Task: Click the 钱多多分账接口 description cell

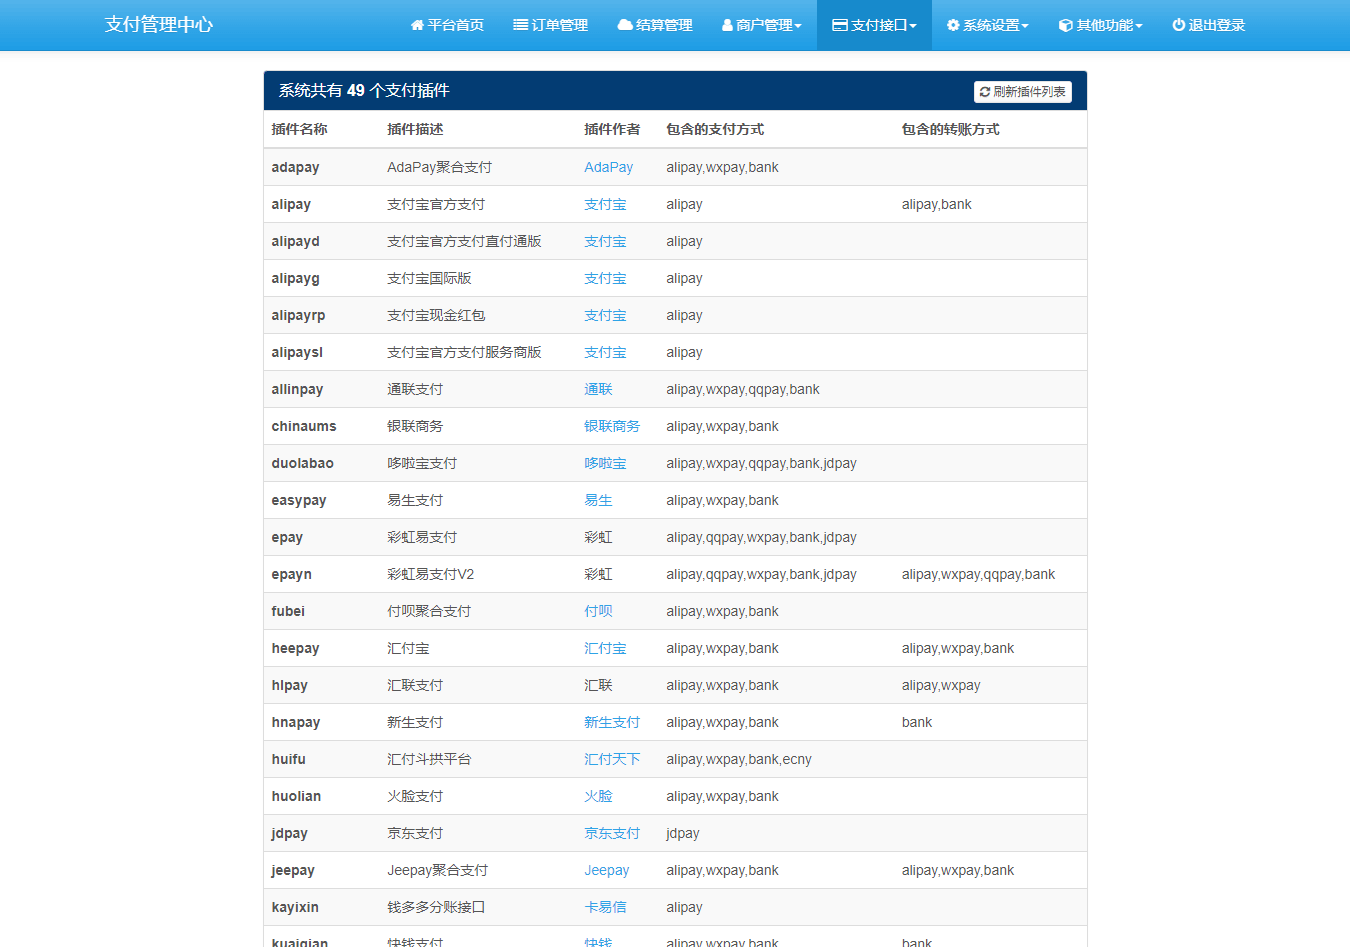Action: tap(478, 907)
